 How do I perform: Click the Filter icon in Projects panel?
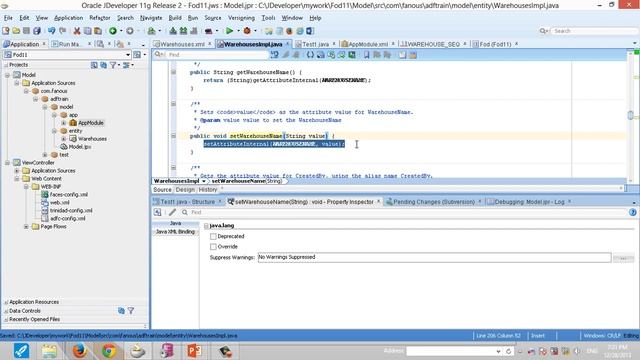(113, 65)
